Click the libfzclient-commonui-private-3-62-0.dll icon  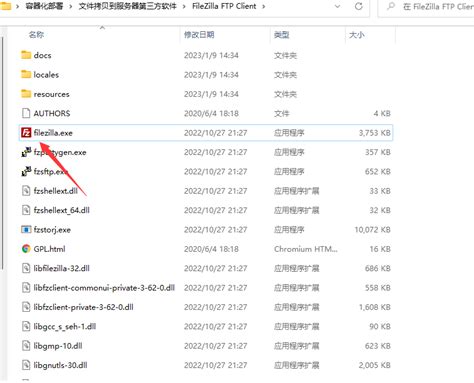coord(26,287)
